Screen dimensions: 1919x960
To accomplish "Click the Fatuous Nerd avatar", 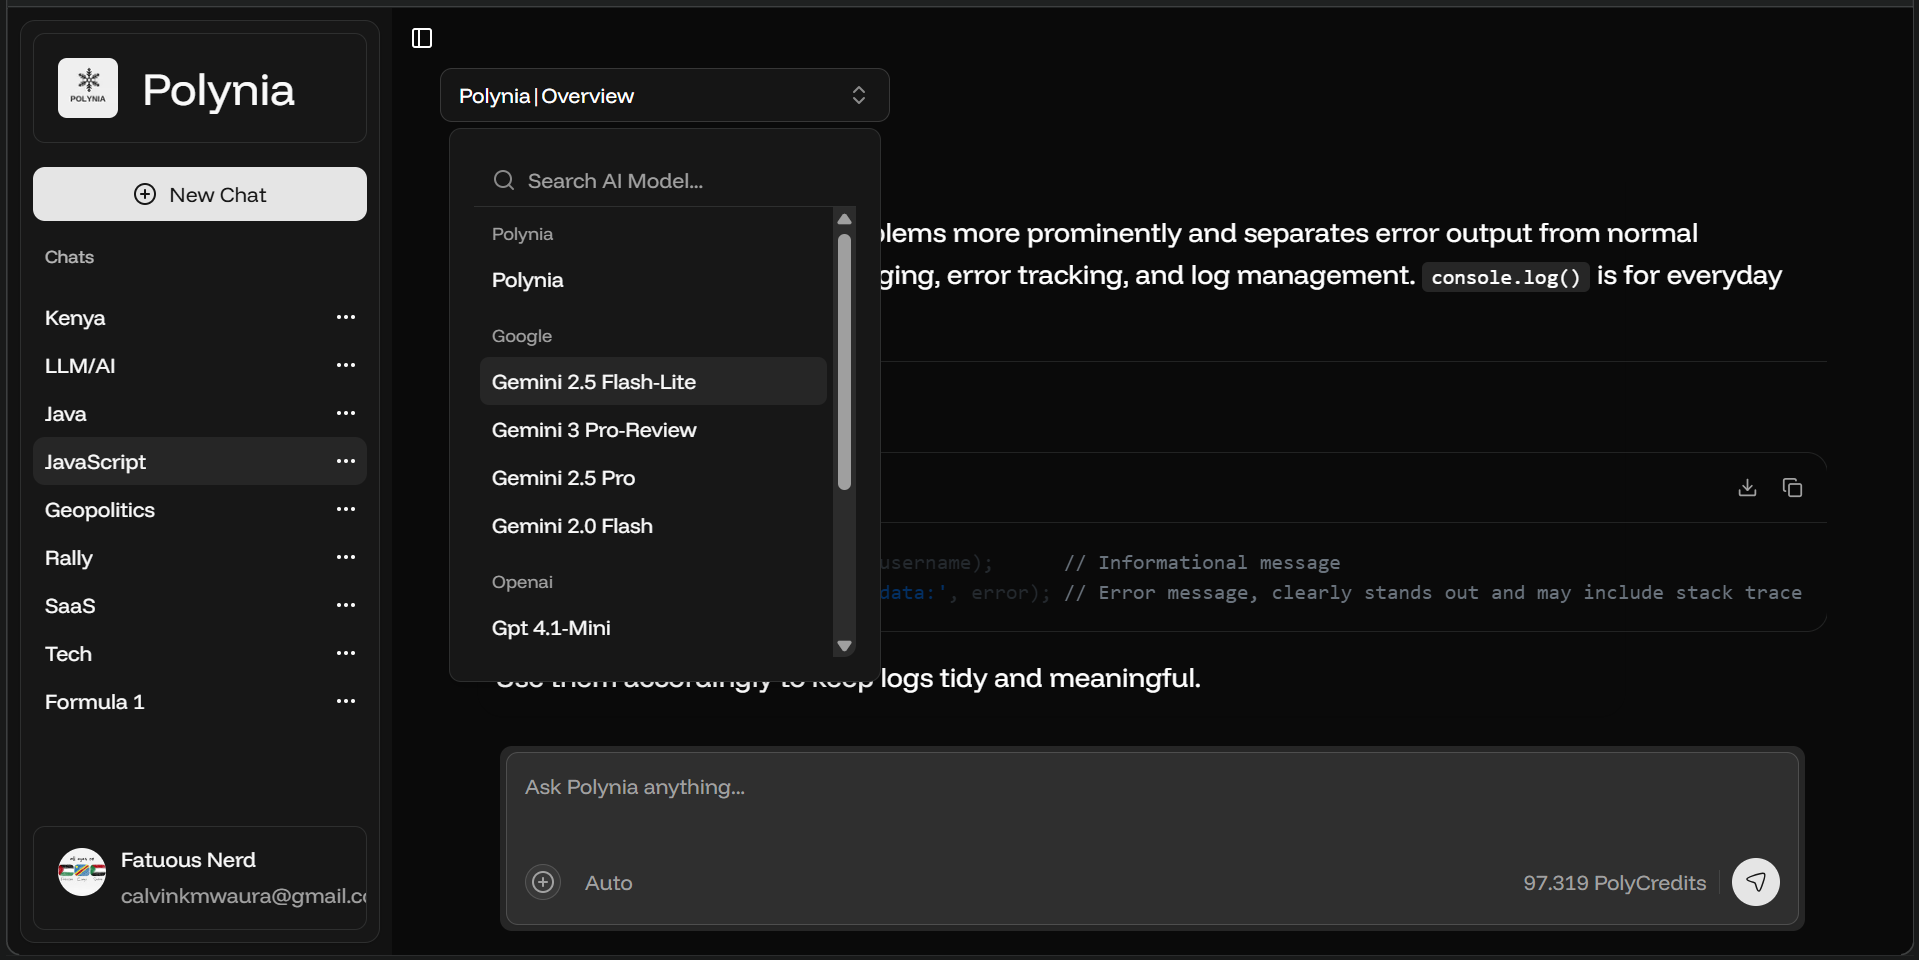I will coord(82,872).
